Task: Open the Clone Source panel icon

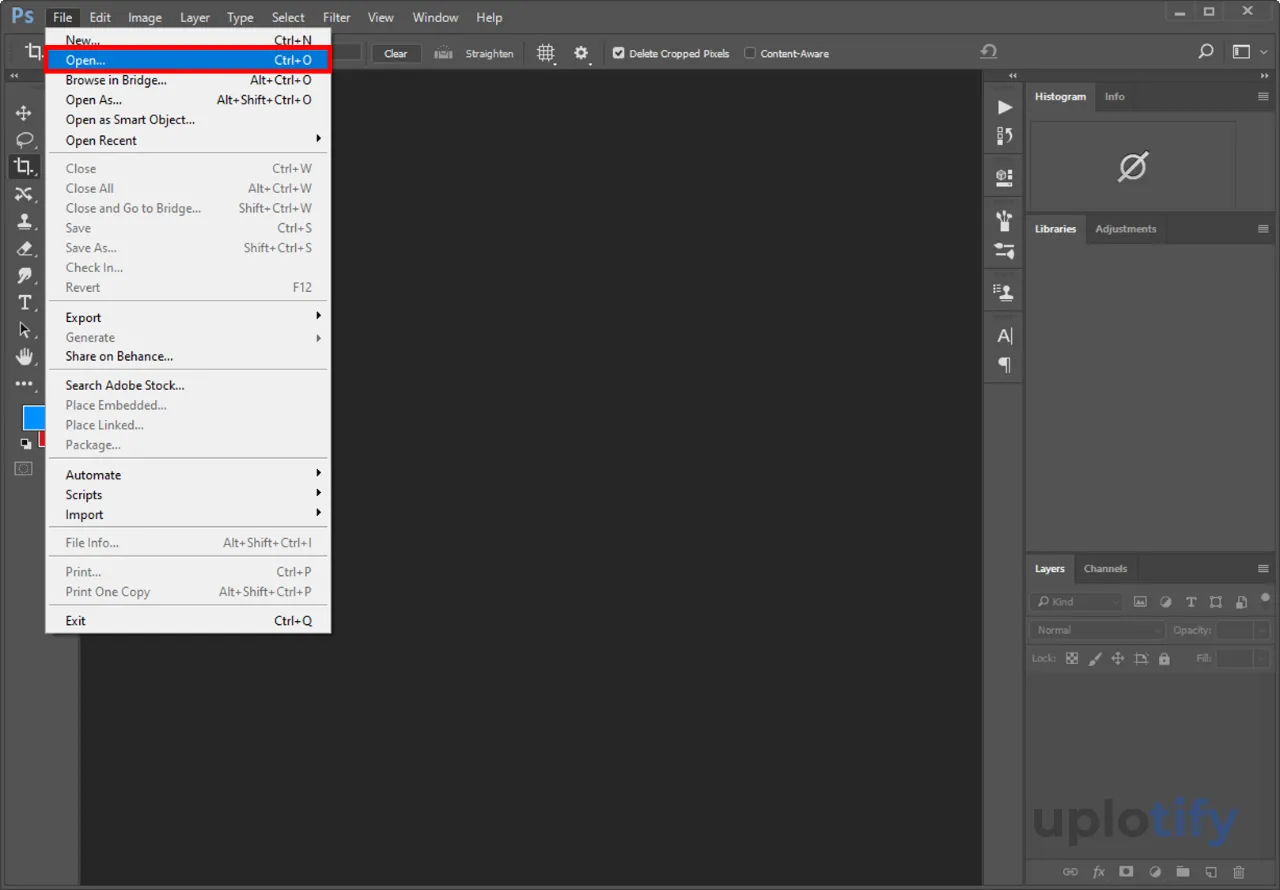Action: coord(1005,292)
